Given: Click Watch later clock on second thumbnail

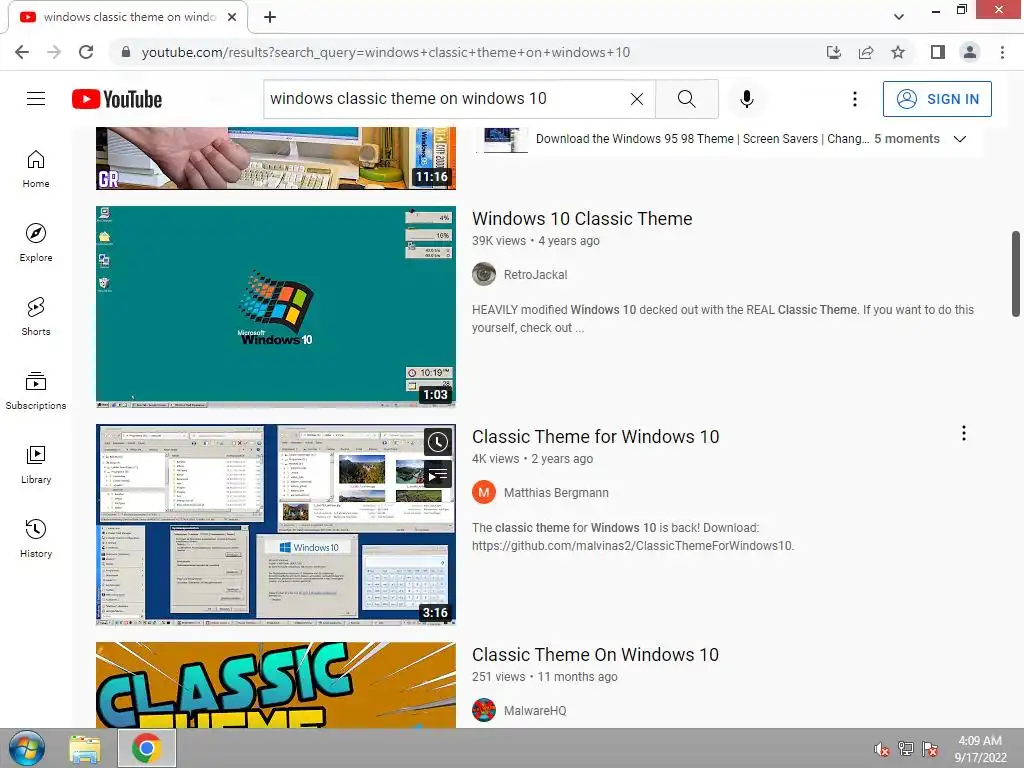Looking at the screenshot, I should [438, 442].
